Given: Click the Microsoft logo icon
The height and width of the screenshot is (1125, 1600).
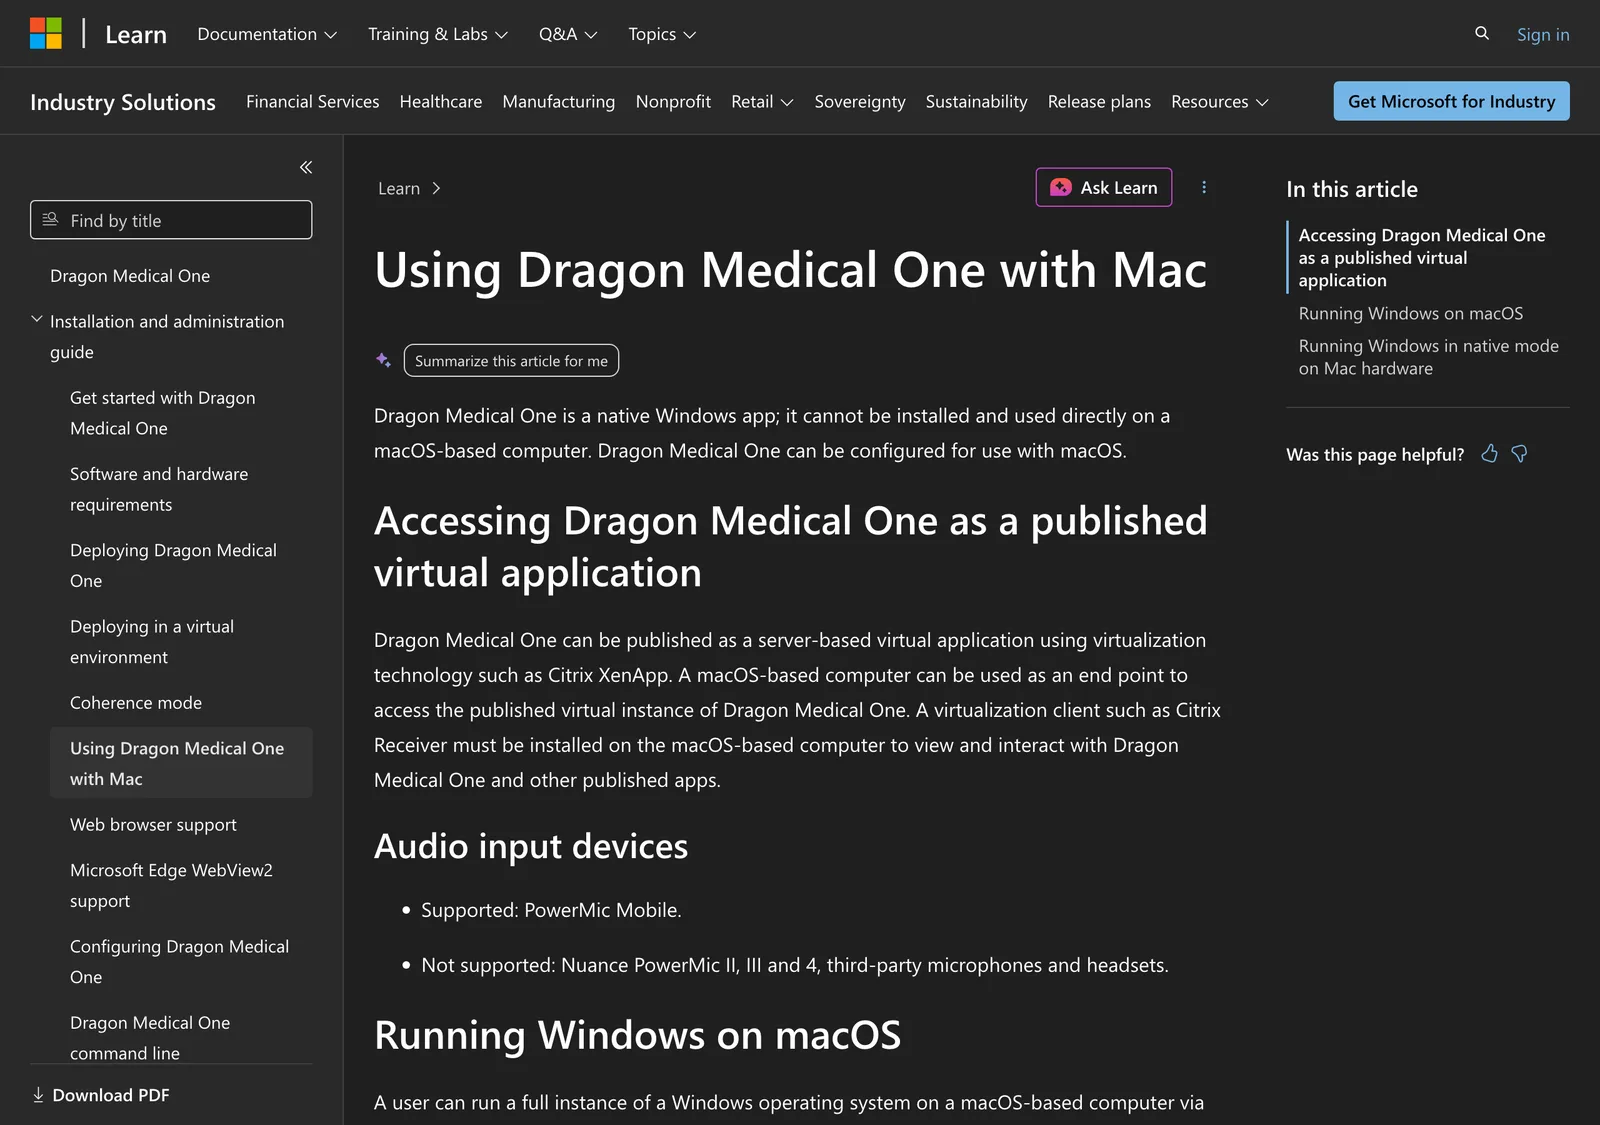Looking at the screenshot, I should [x=46, y=33].
